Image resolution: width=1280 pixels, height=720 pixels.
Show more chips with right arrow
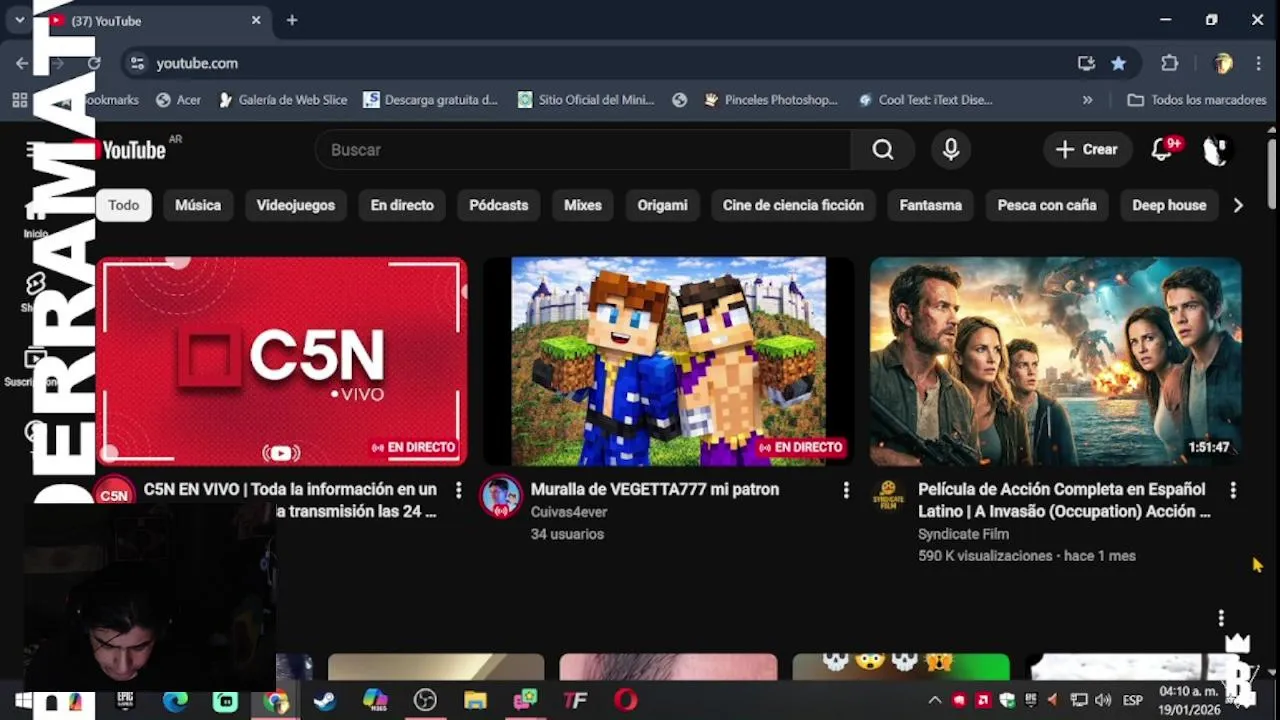pyautogui.click(x=1238, y=205)
